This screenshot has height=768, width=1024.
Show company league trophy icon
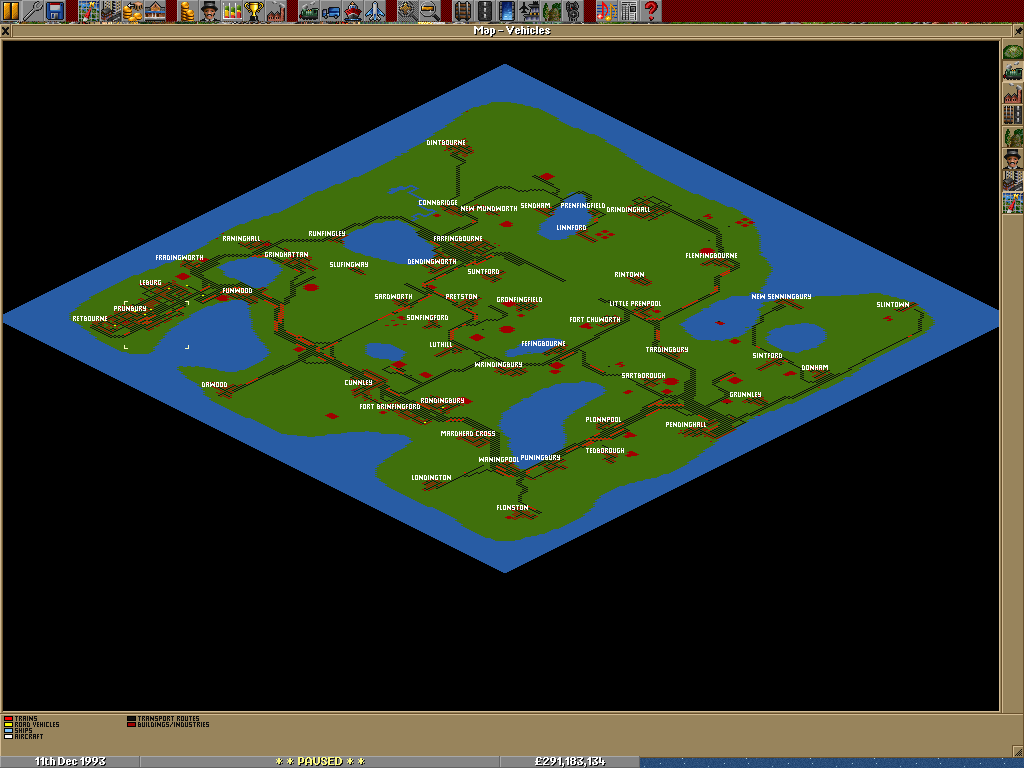point(254,11)
